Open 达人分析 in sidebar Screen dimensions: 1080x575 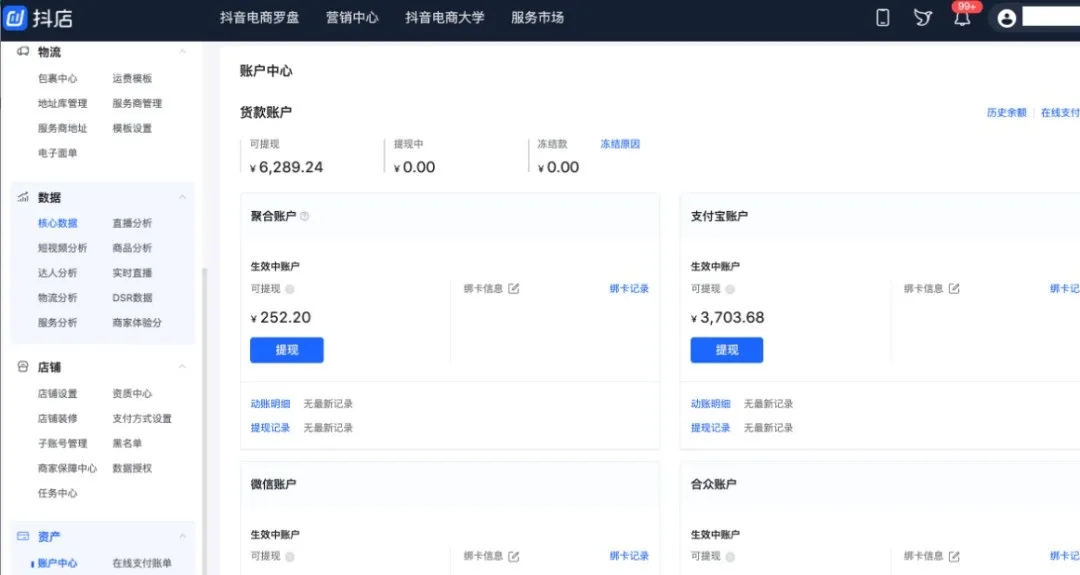click(x=57, y=273)
